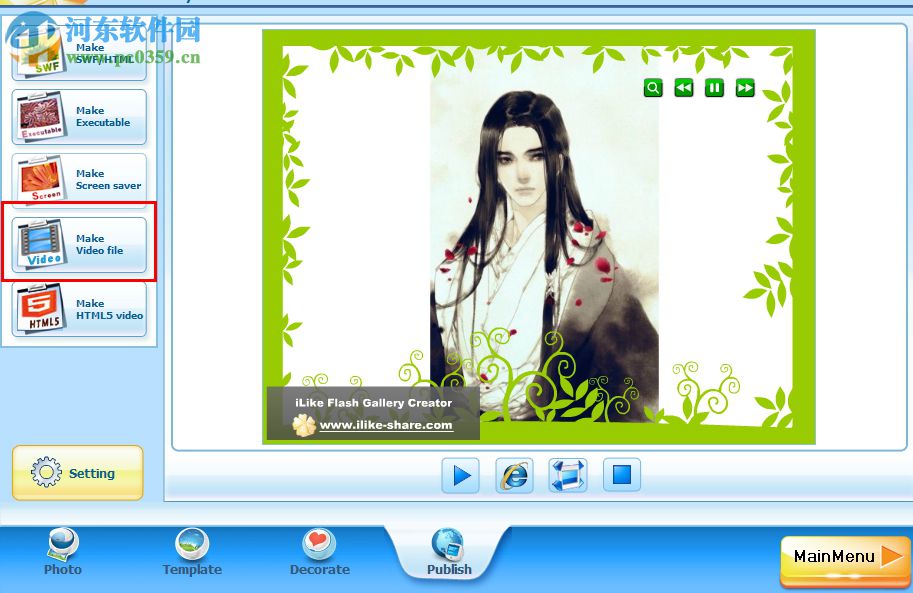This screenshot has height=593, width=913.
Task: Switch to the Template tab
Action: (x=192, y=552)
